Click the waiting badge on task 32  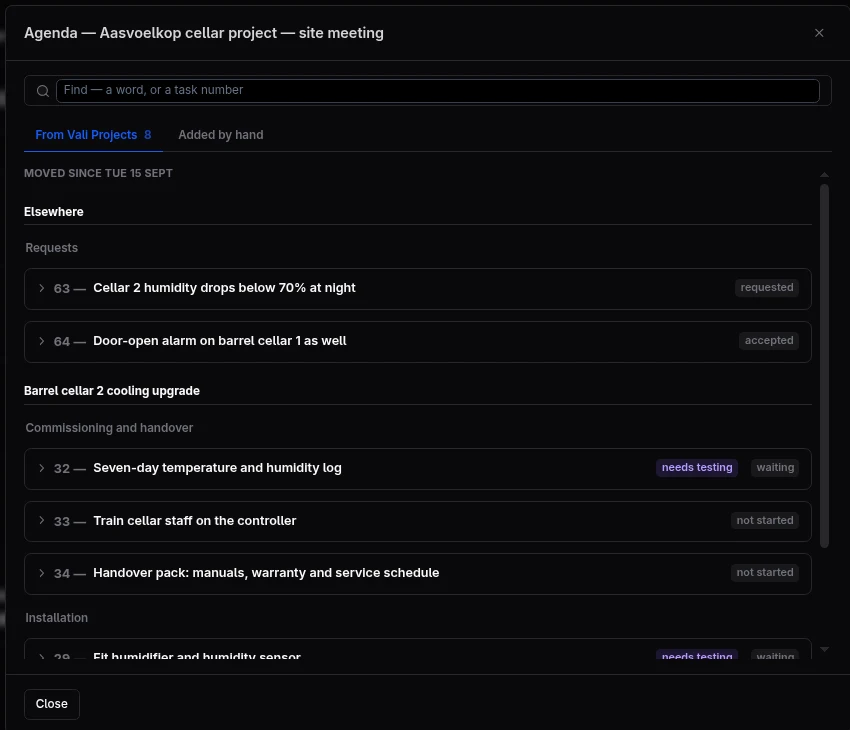[x=775, y=468]
